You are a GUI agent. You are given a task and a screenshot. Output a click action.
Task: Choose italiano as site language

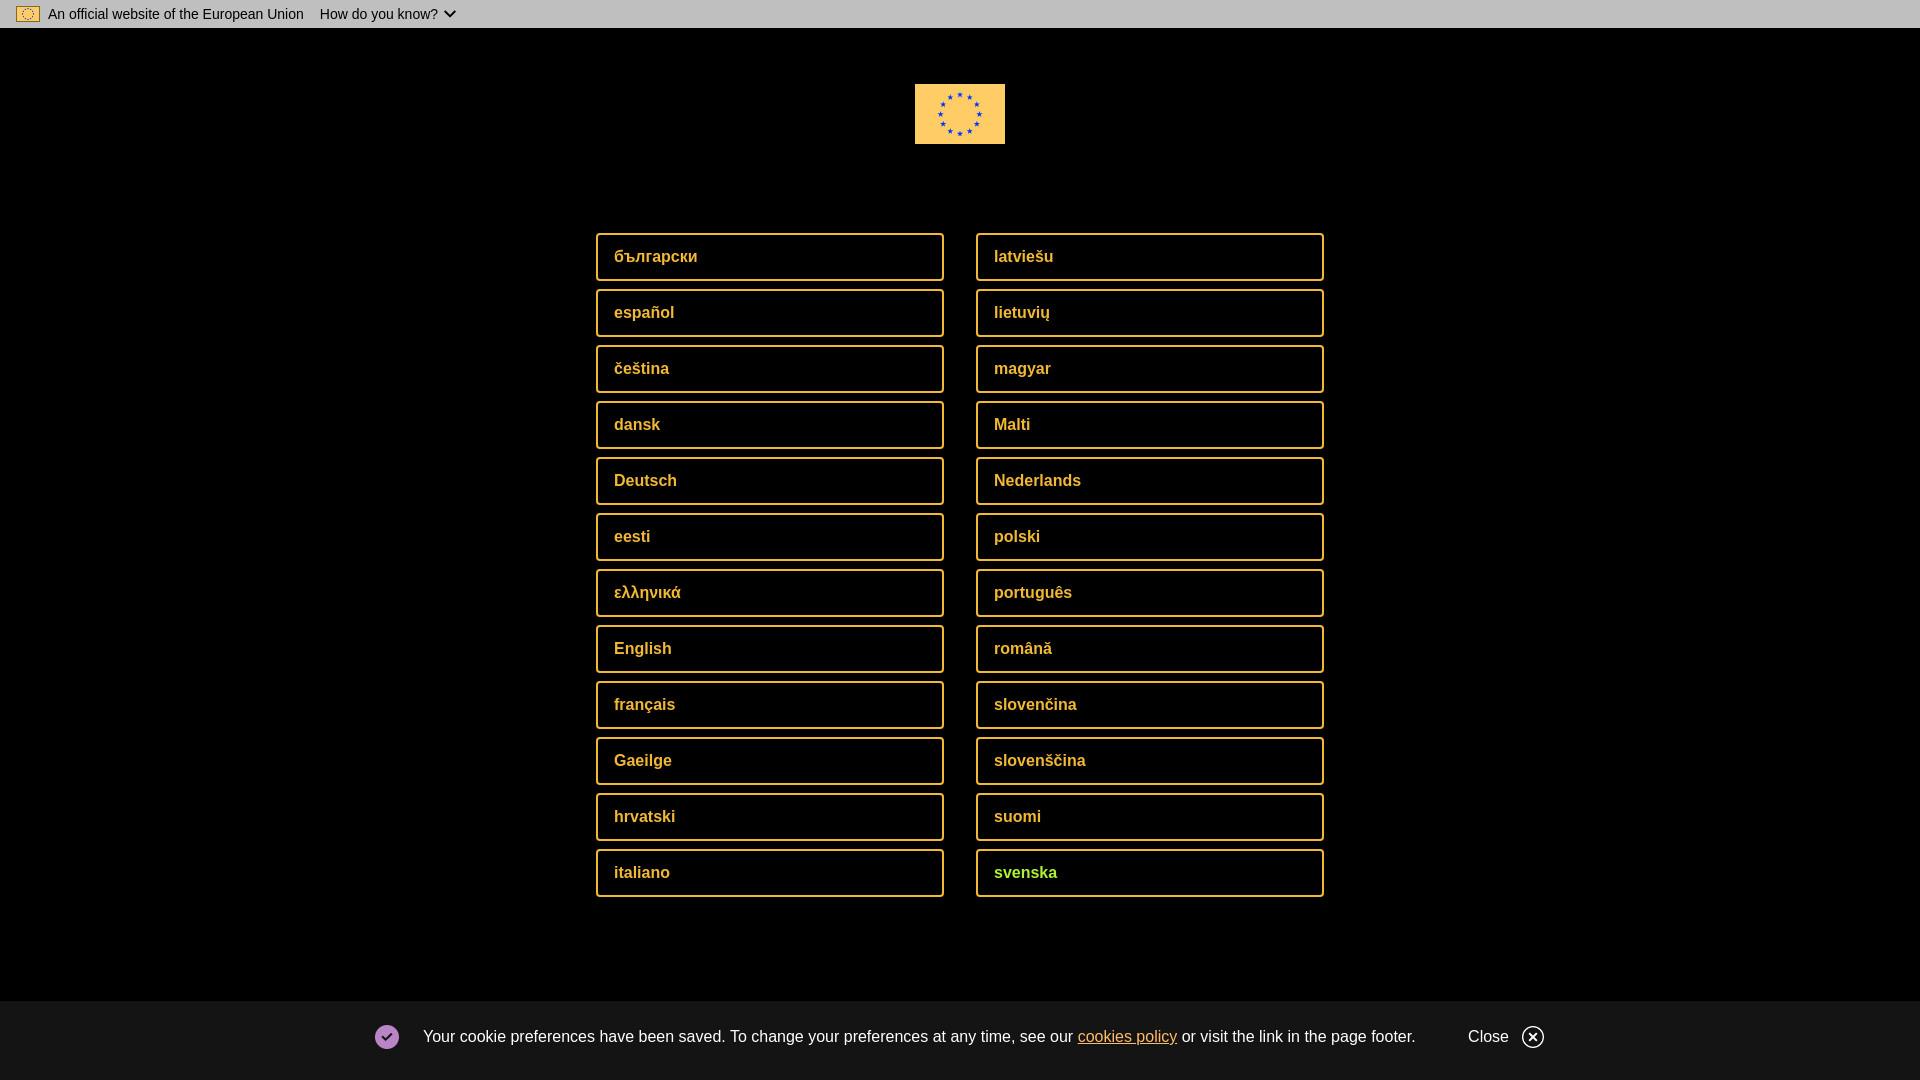770,873
